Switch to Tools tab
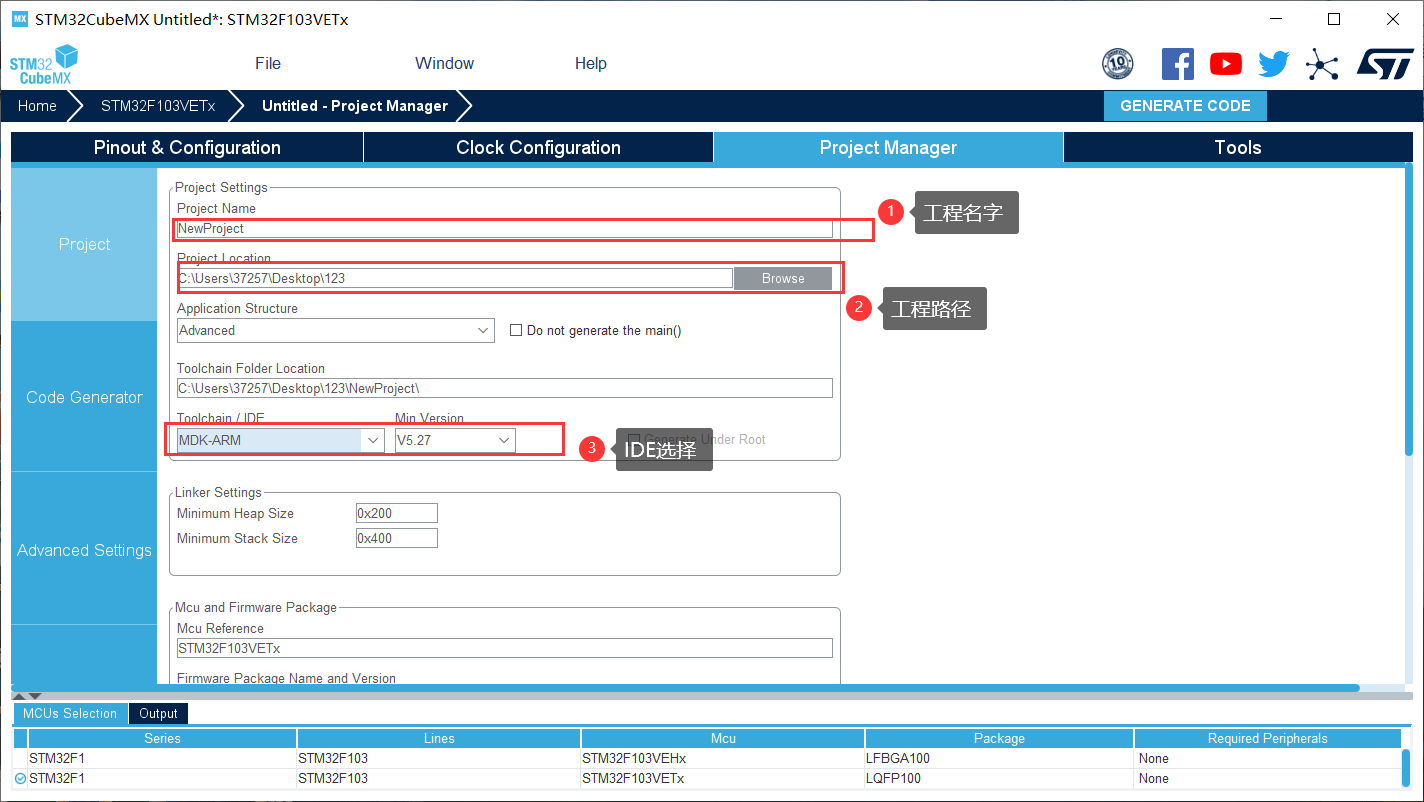Viewport: 1424px width, 802px height. point(1238,148)
